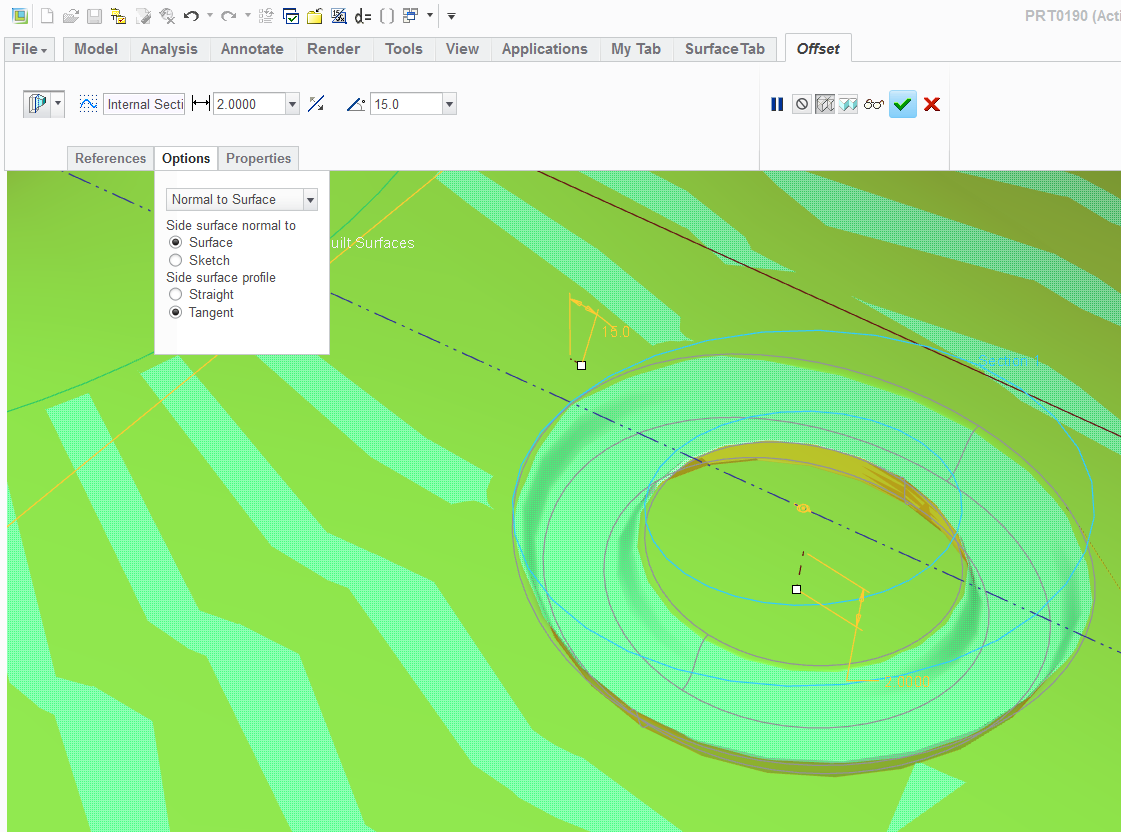Open the Normal to Surface dropdown
The height and width of the screenshot is (832, 1121).
(310, 199)
